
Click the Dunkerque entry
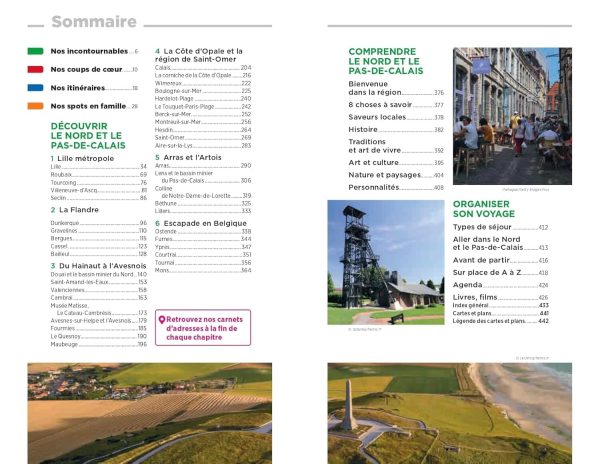point(99,223)
